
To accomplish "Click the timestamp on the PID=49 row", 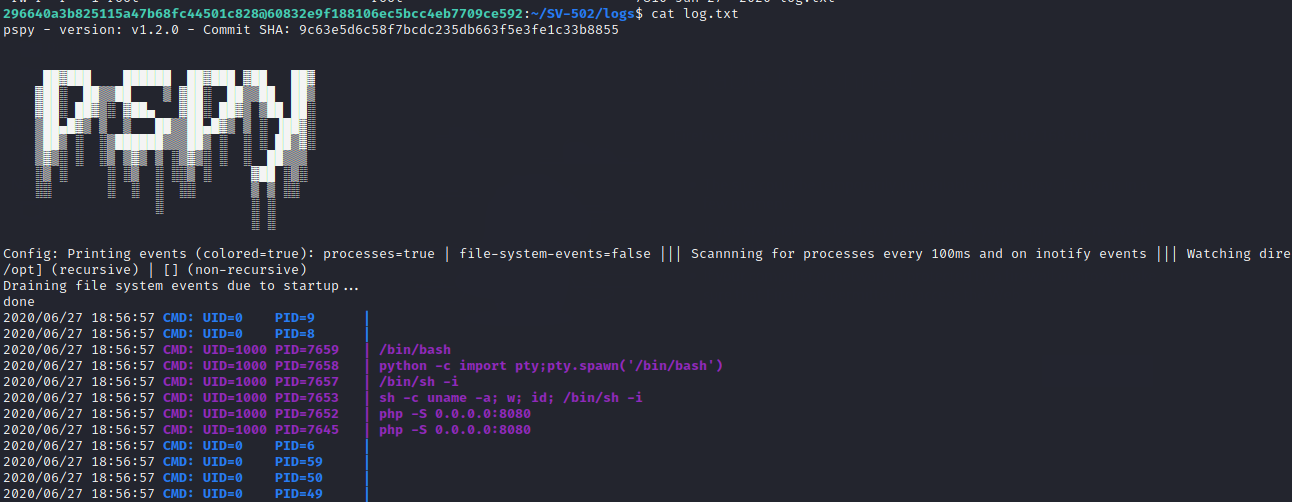I will click(79, 494).
